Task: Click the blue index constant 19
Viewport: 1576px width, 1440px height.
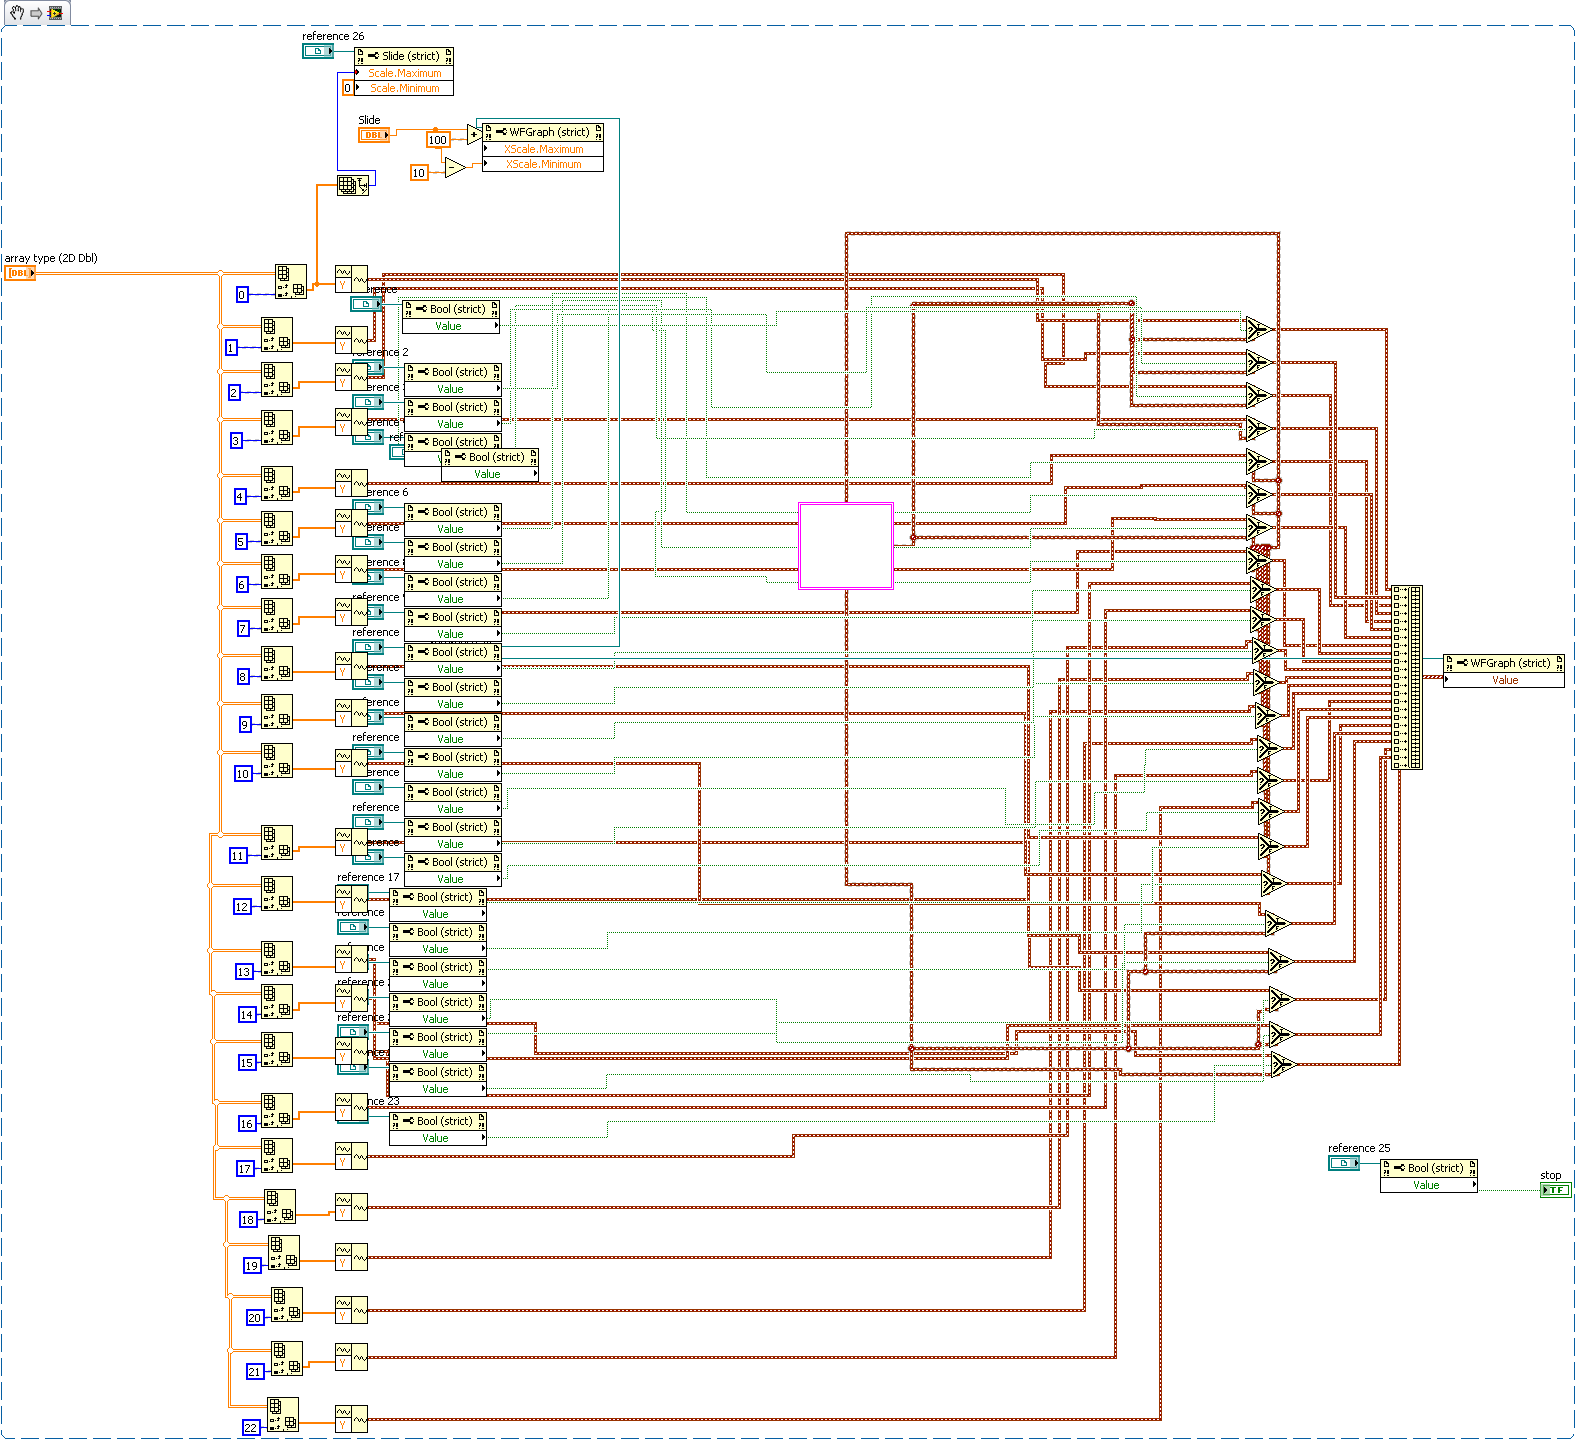Action: click(252, 1266)
